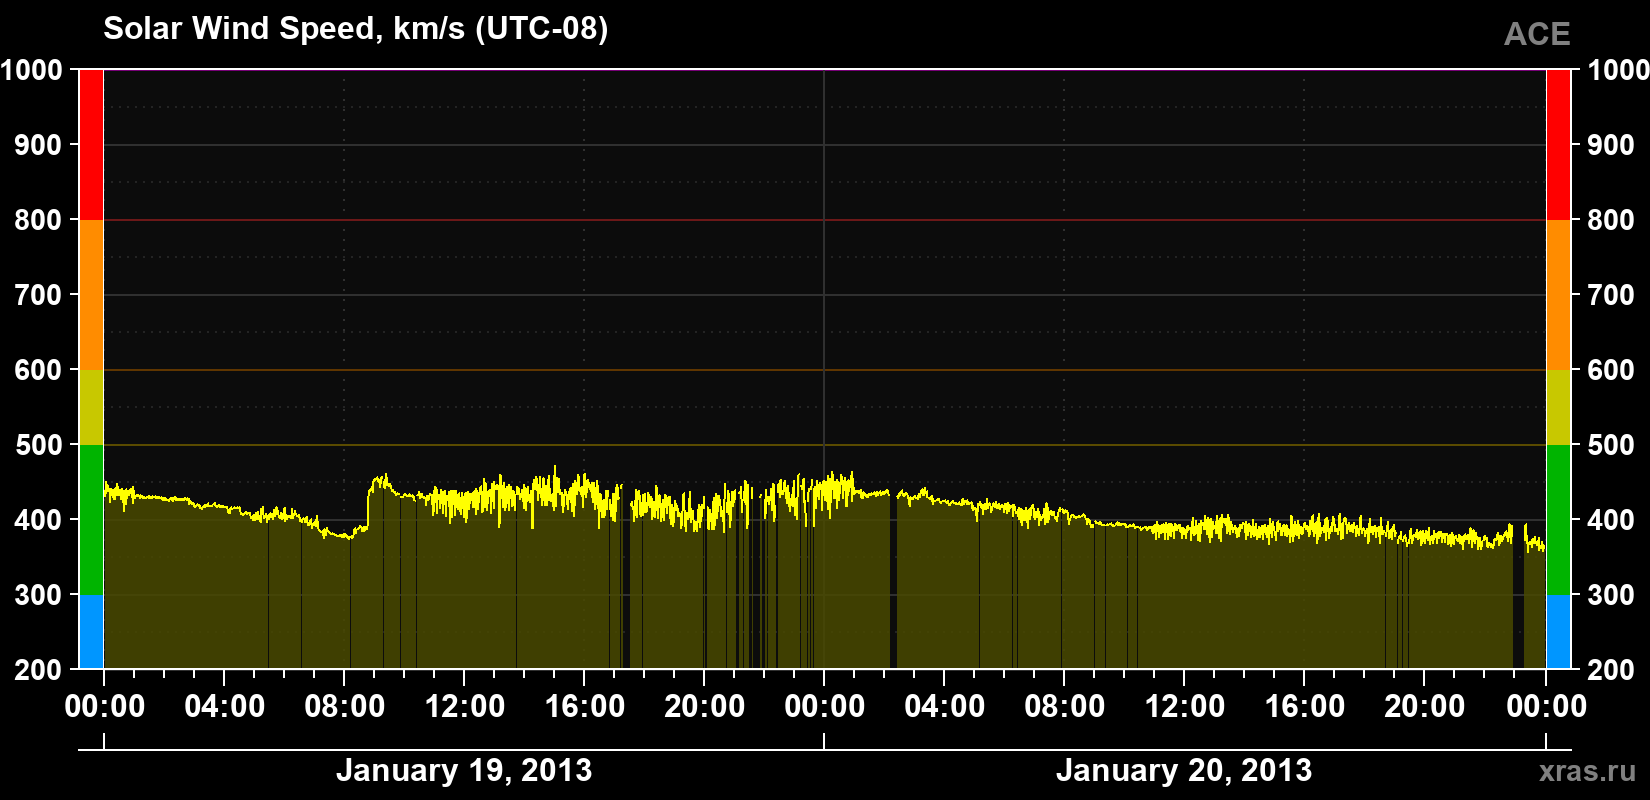This screenshot has height=800, width=1650.
Task: Click the January 20, 2013 date label
Action: point(1184,771)
